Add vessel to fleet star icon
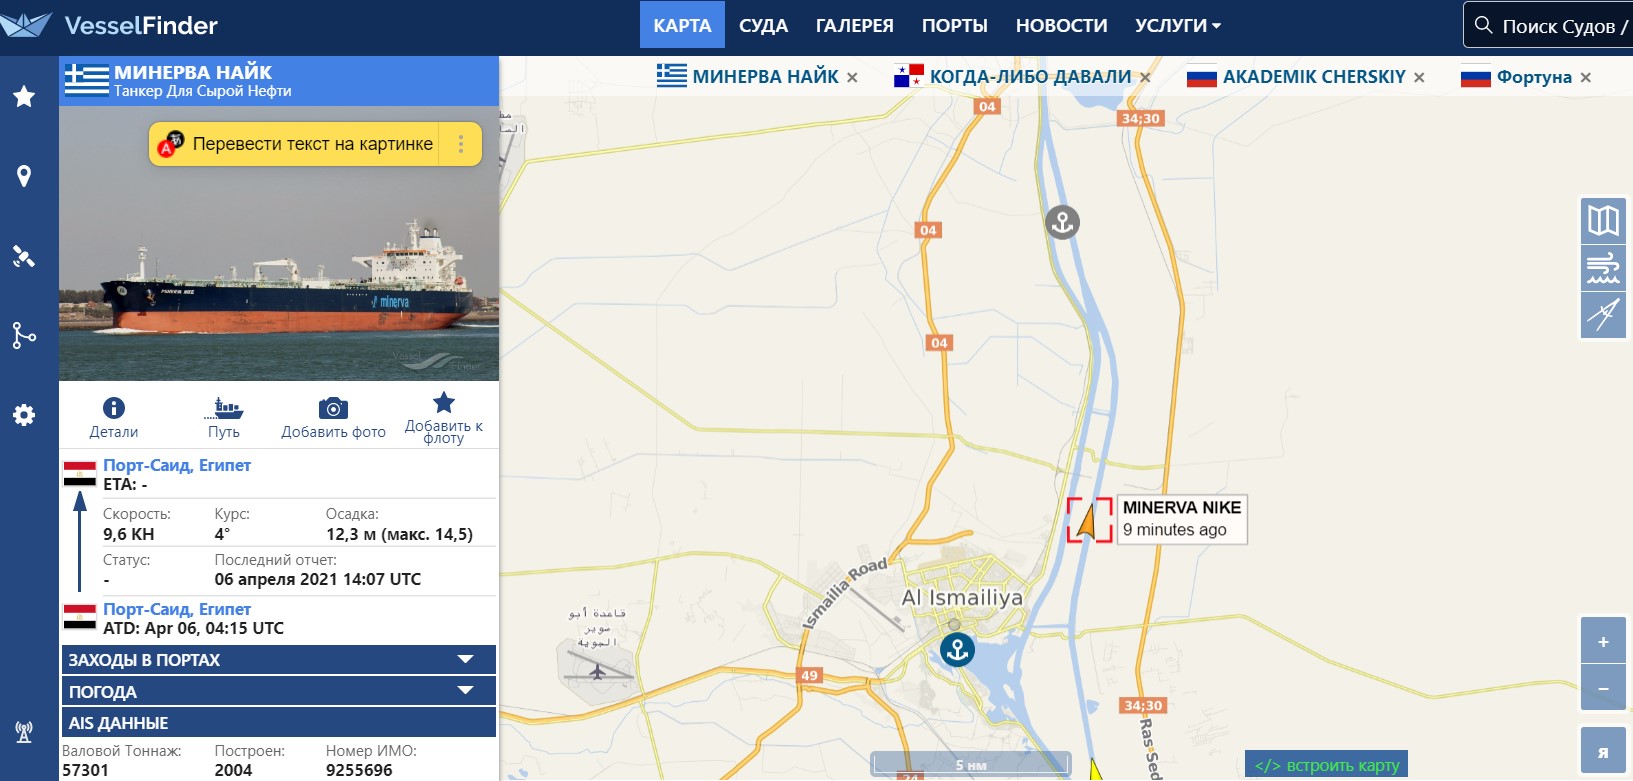The width and height of the screenshot is (1633, 781). (x=444, y=402)
